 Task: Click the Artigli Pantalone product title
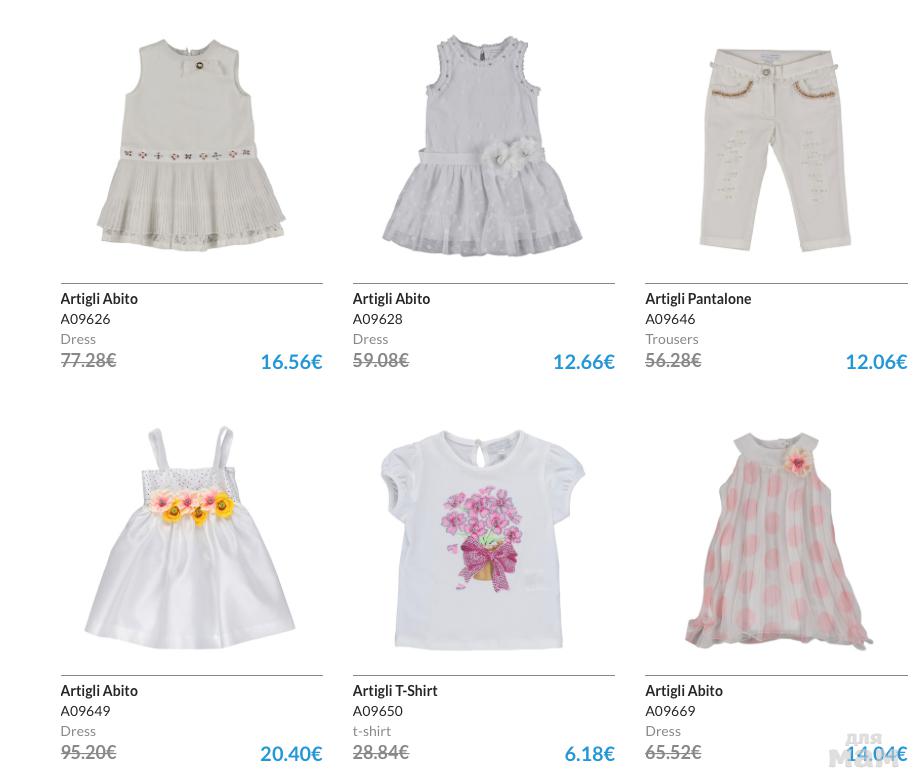point(698,299)
